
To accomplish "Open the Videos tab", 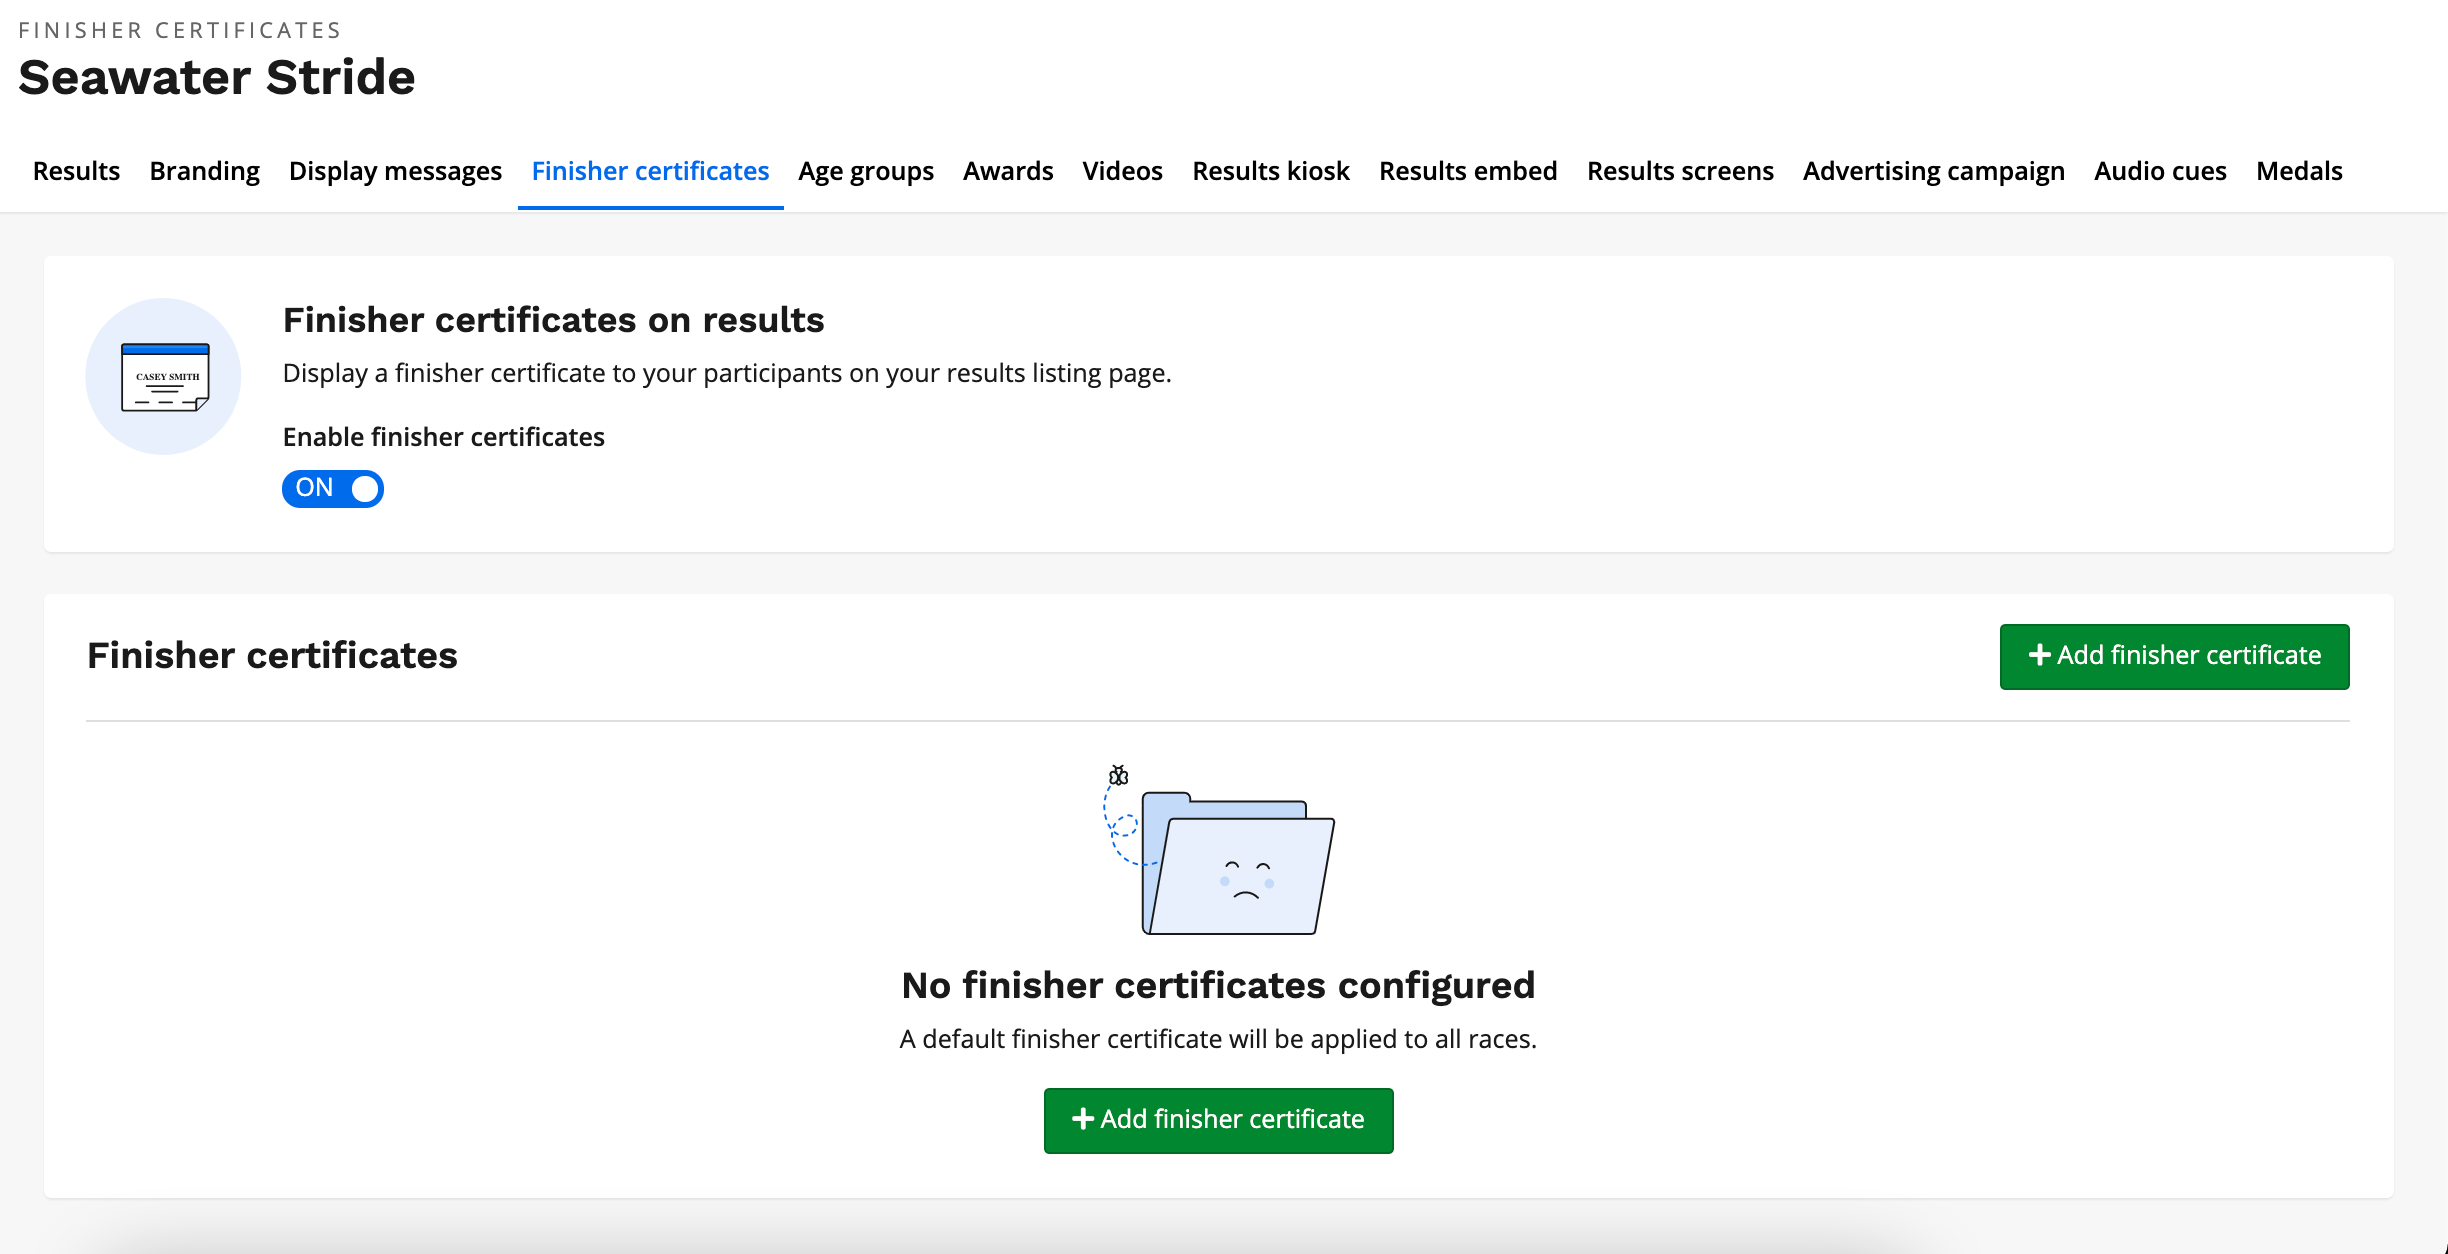I will pos(1122,171).
